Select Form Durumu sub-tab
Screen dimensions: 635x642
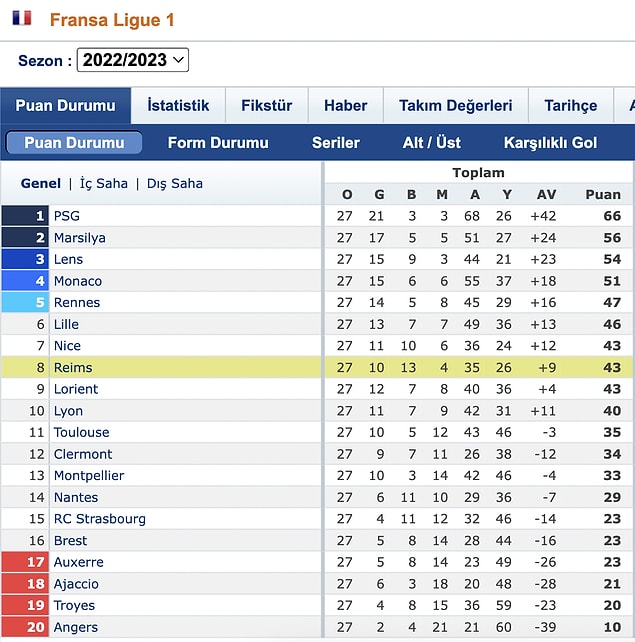[x=218, y=142]
